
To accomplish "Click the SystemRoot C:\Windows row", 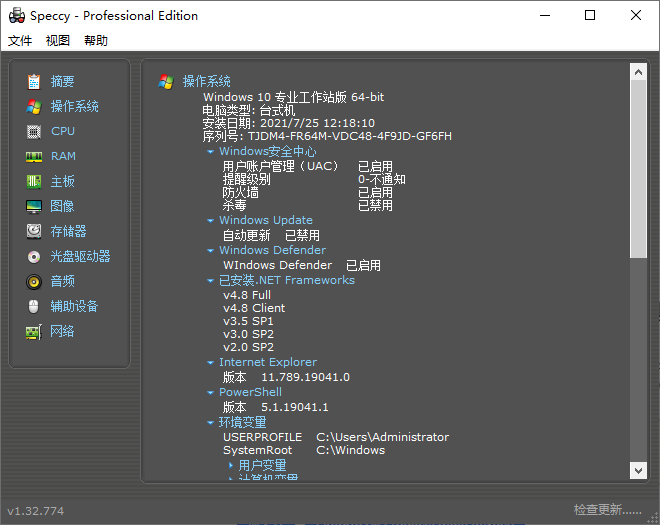I will click(304, 450).
